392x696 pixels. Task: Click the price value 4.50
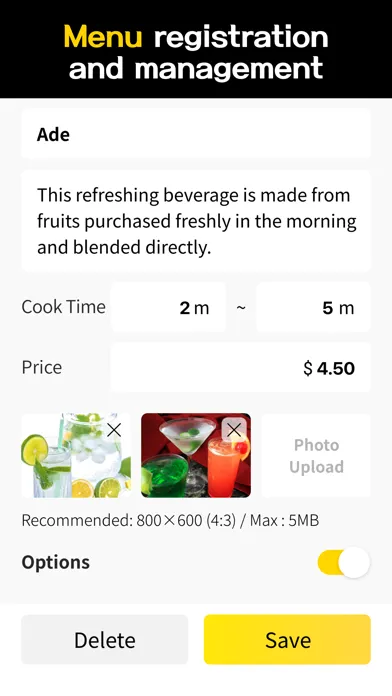(336, 368)
